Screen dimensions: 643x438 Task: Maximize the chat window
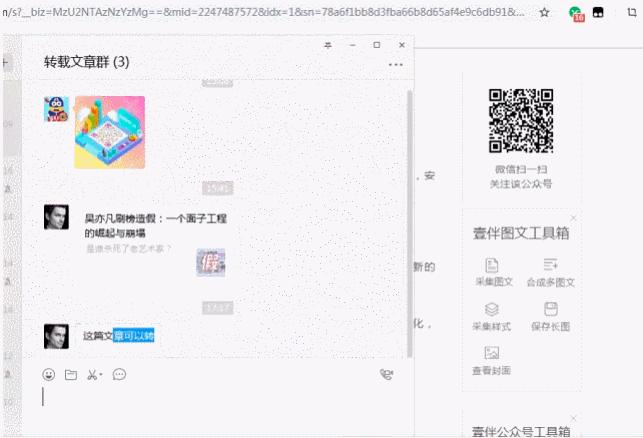[x=376, y=45]
